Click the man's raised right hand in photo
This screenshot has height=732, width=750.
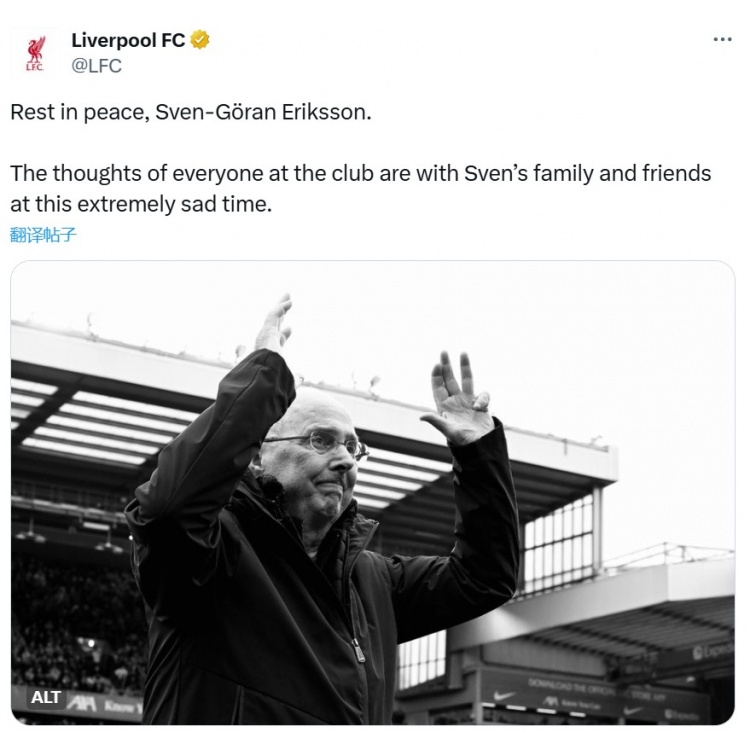pyautogui.click(x=273, y=325)
